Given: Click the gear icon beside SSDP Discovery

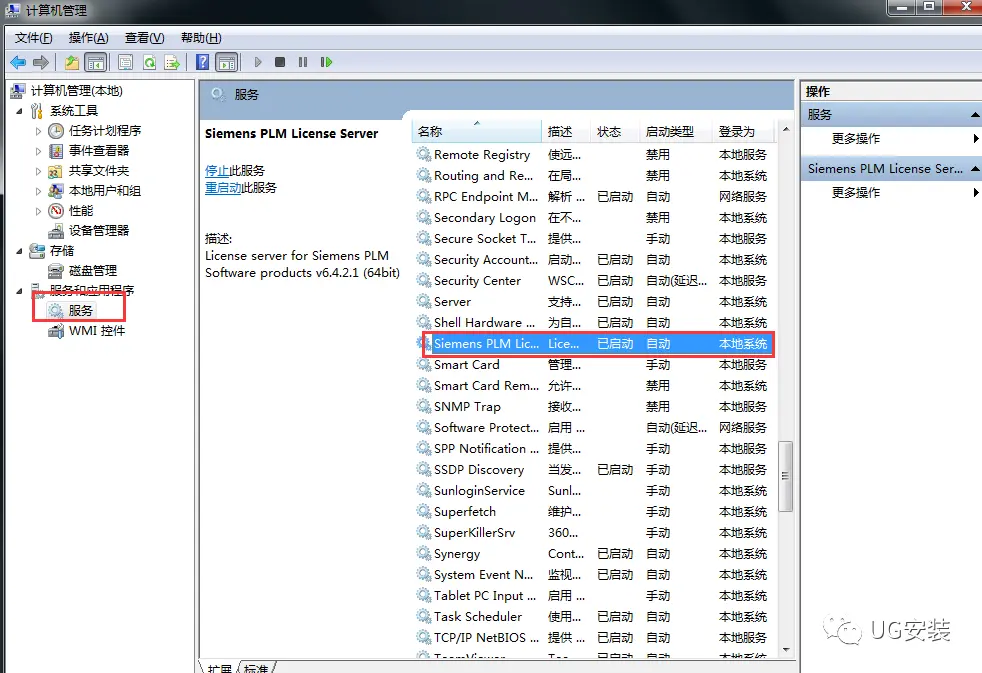Looking at the screenshot, I should click(x=424, y=470).
